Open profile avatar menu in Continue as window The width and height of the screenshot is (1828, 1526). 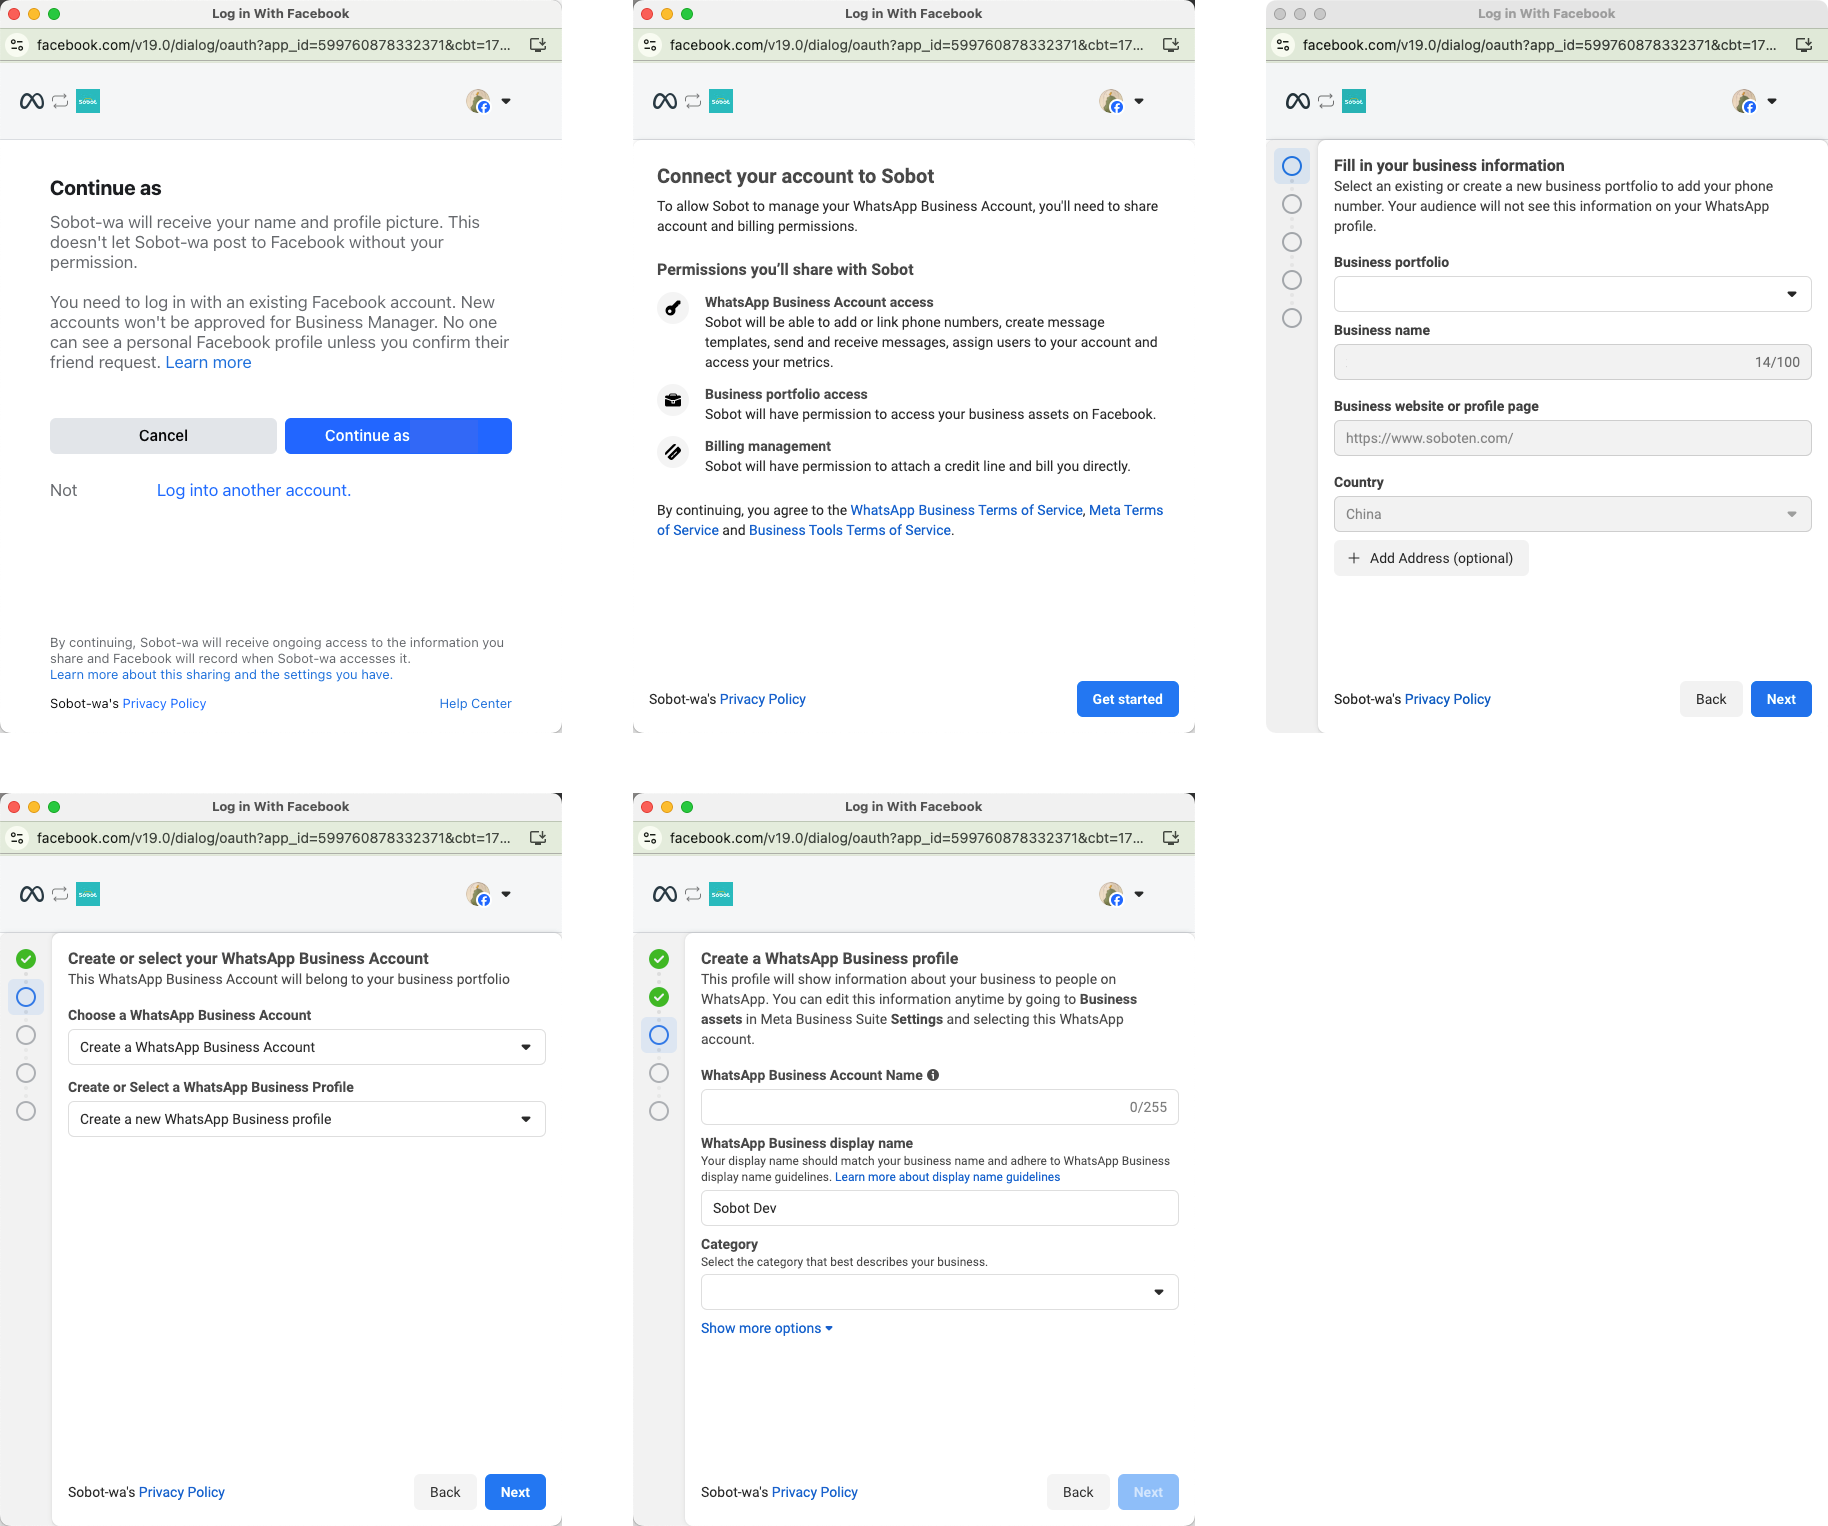pyautogui.click(x=489, y=101)
